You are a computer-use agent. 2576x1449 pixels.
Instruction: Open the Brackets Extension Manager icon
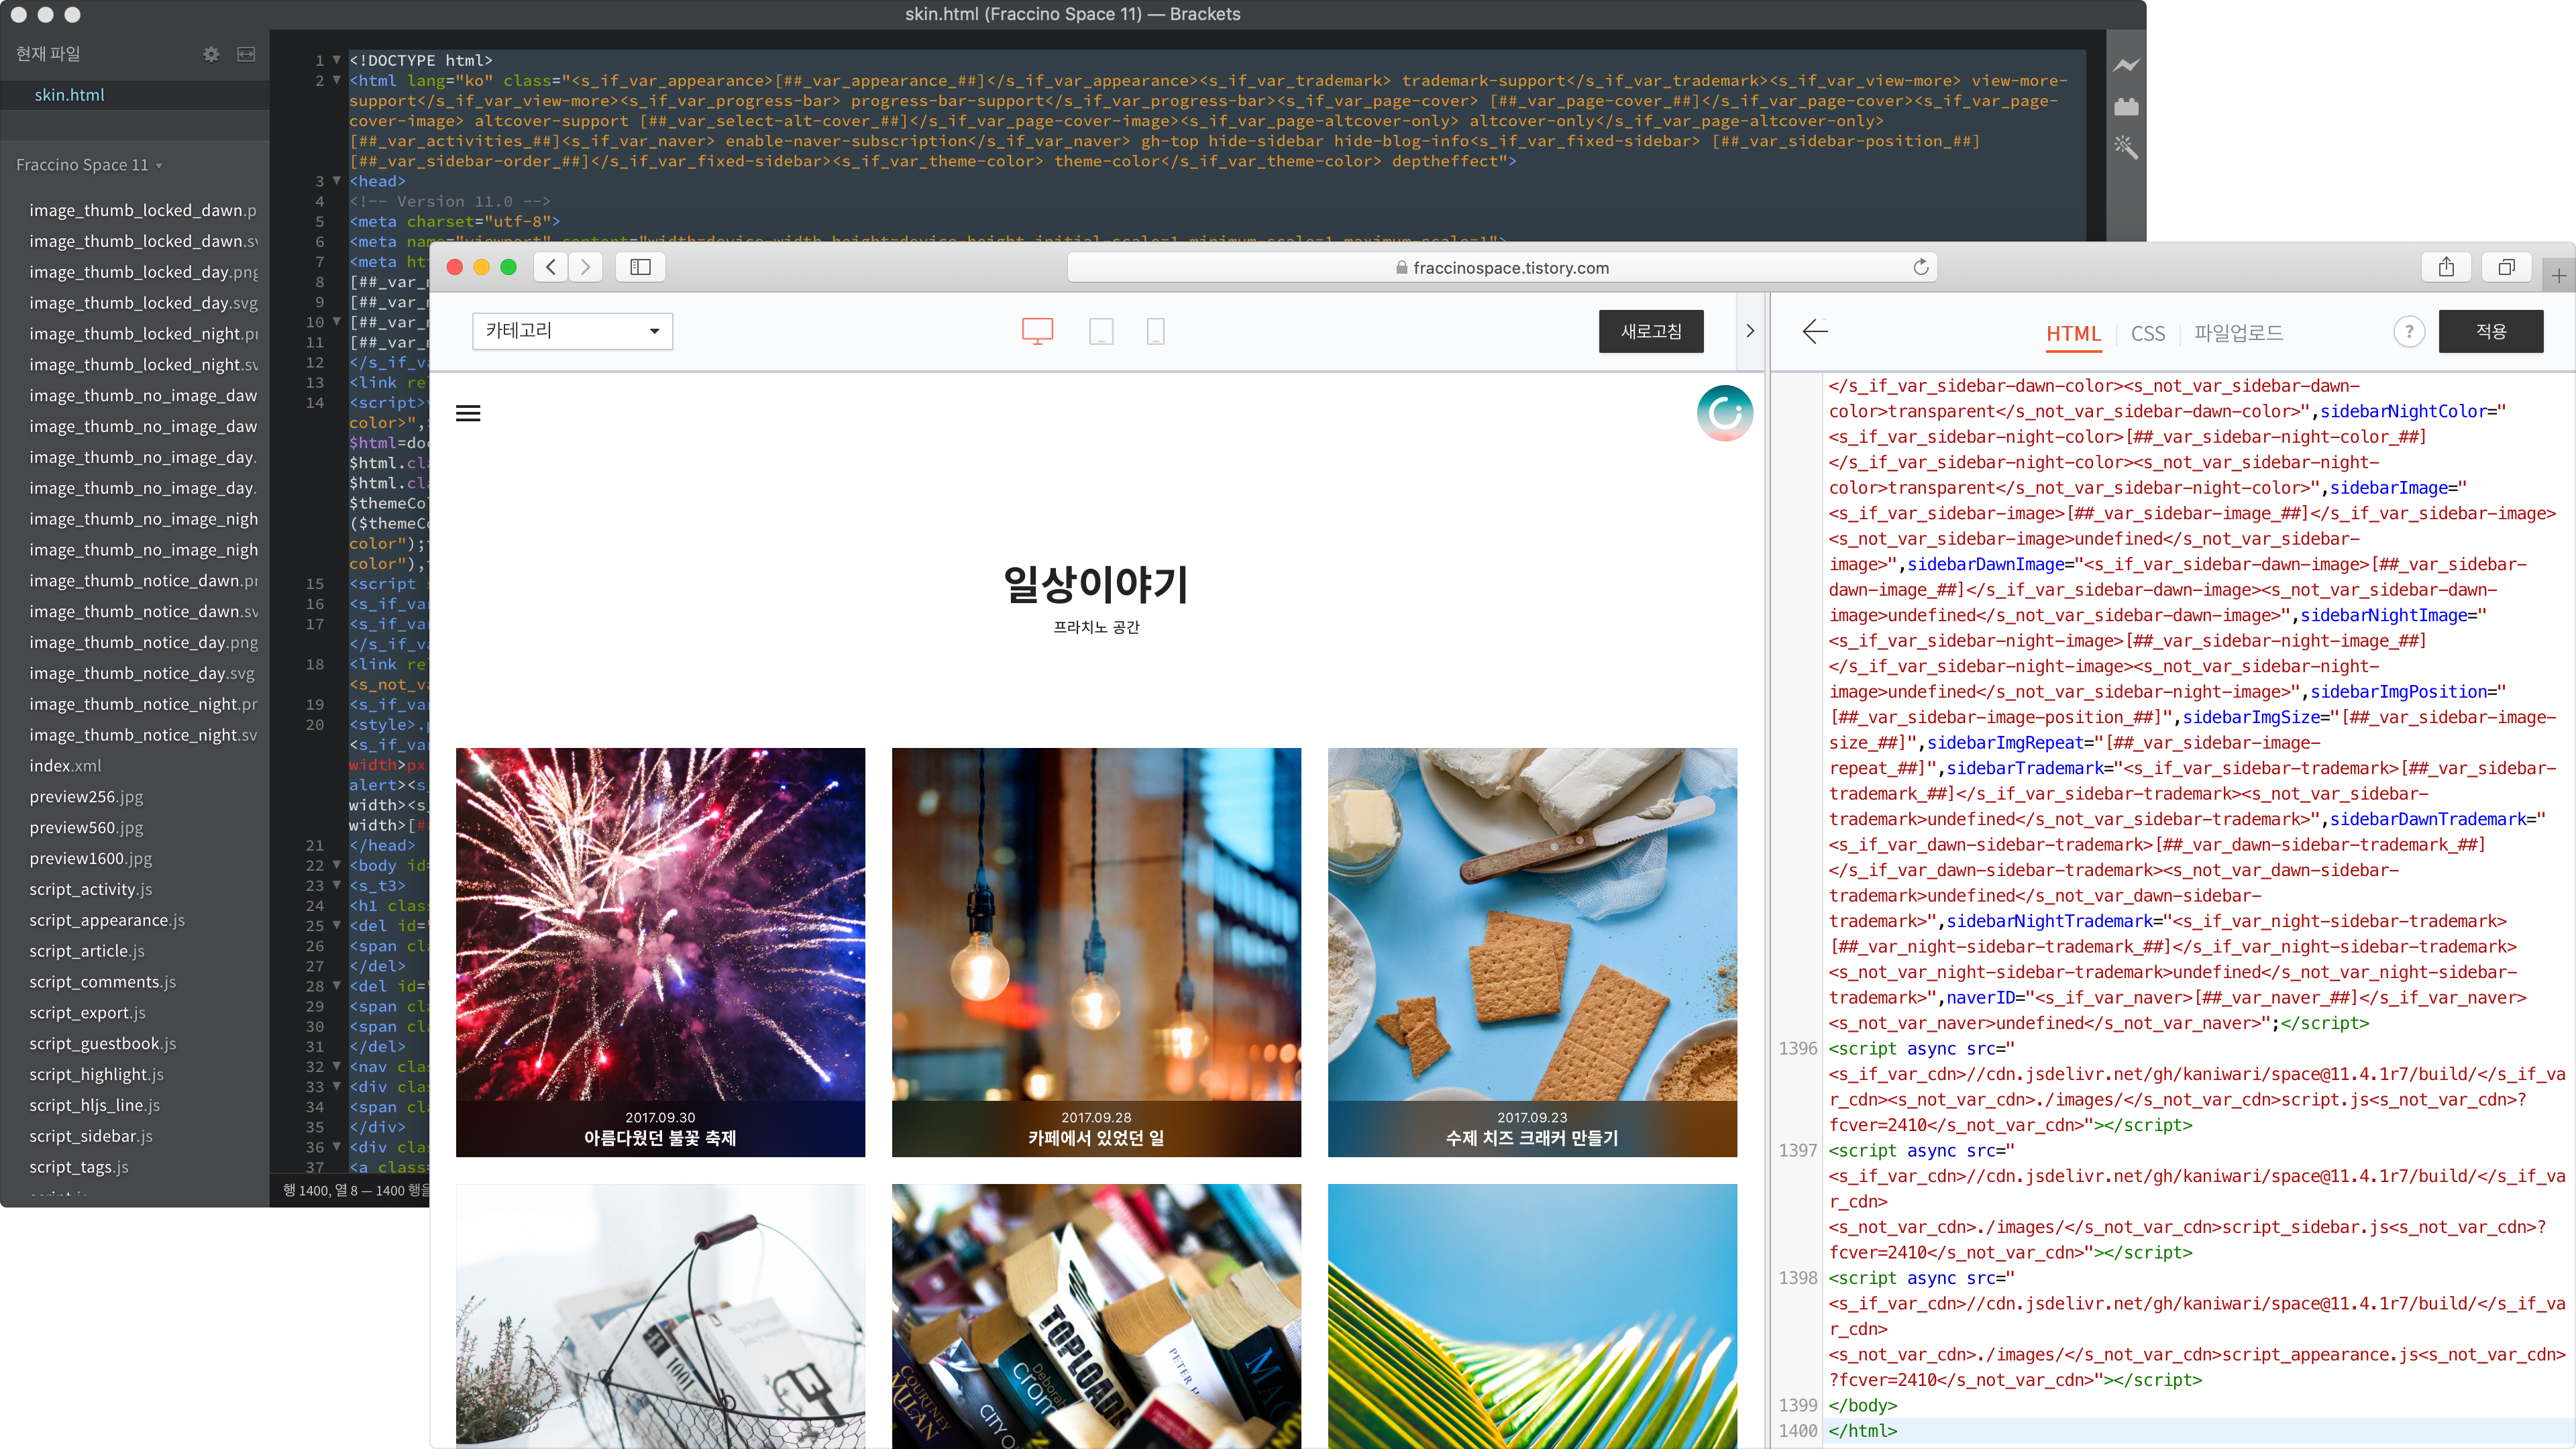[x=2126, y=106]
